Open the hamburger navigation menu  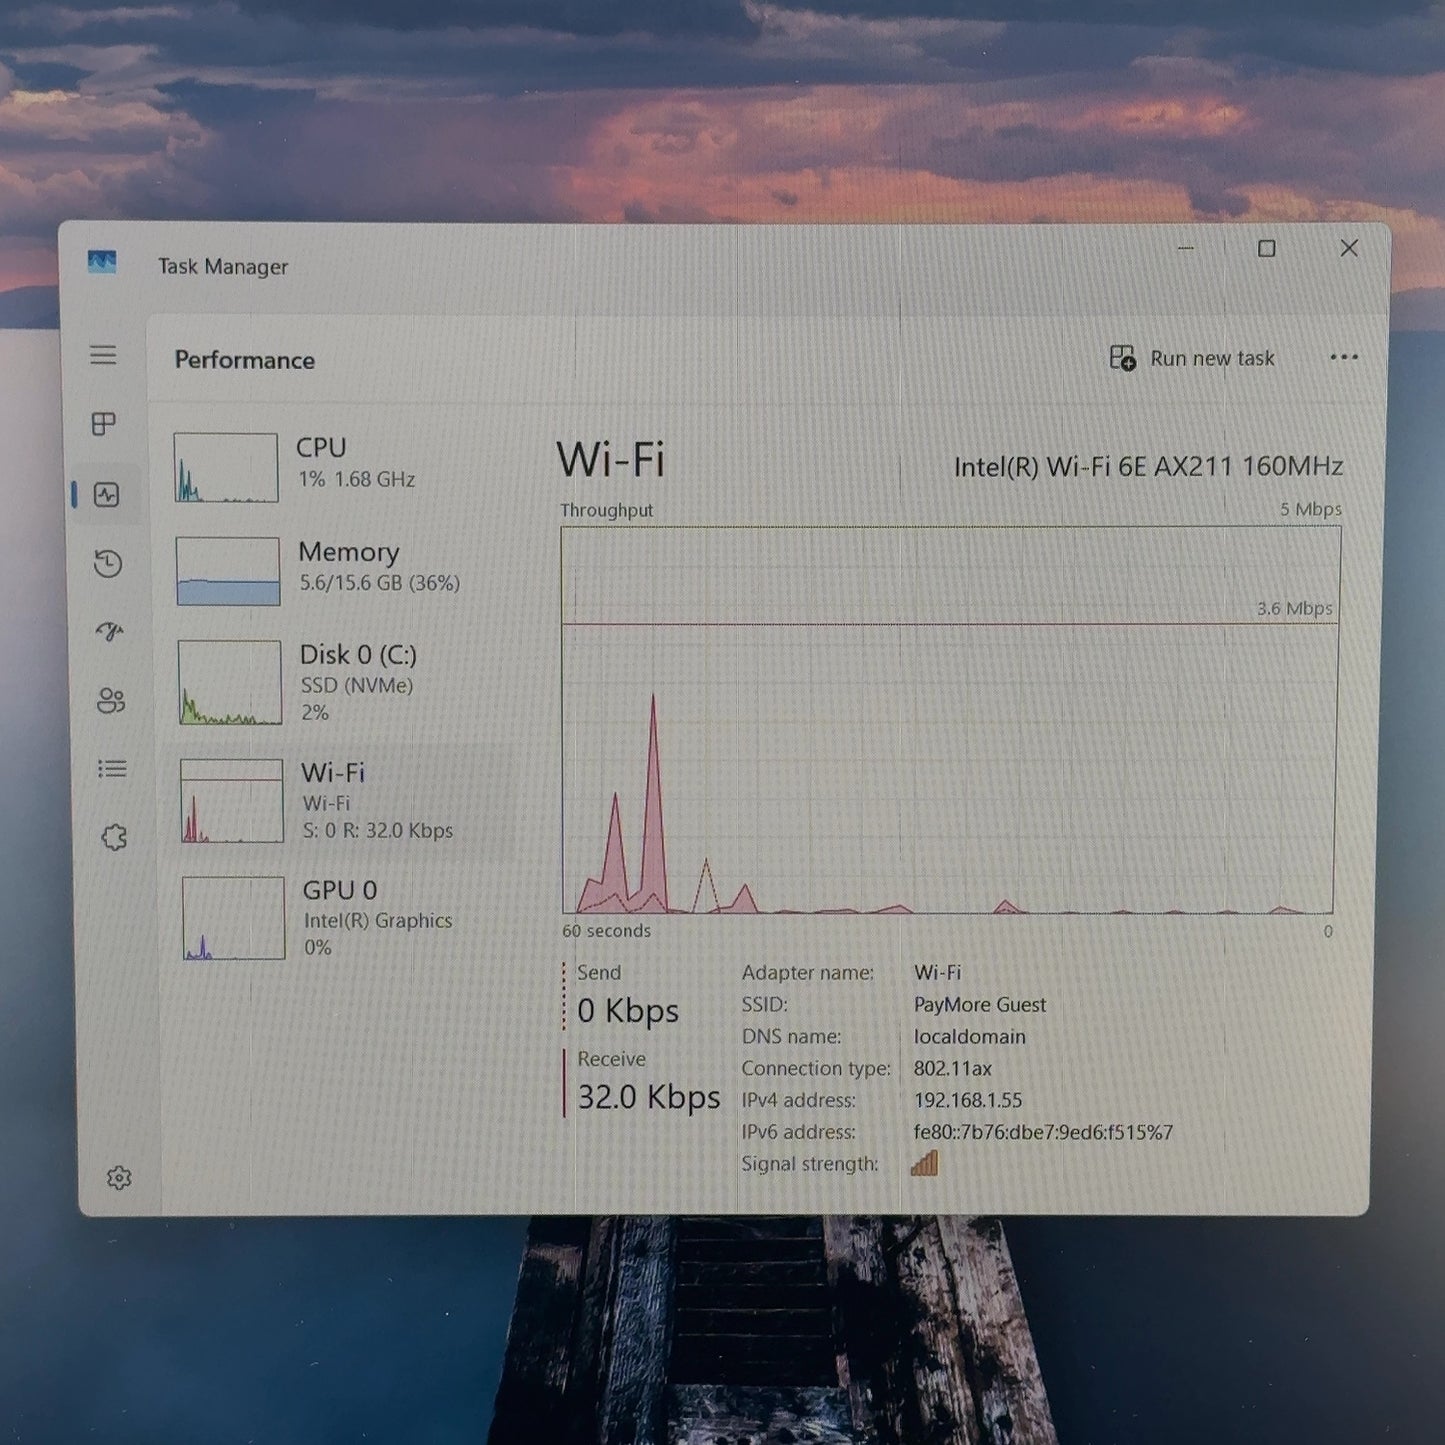(103, 355)
